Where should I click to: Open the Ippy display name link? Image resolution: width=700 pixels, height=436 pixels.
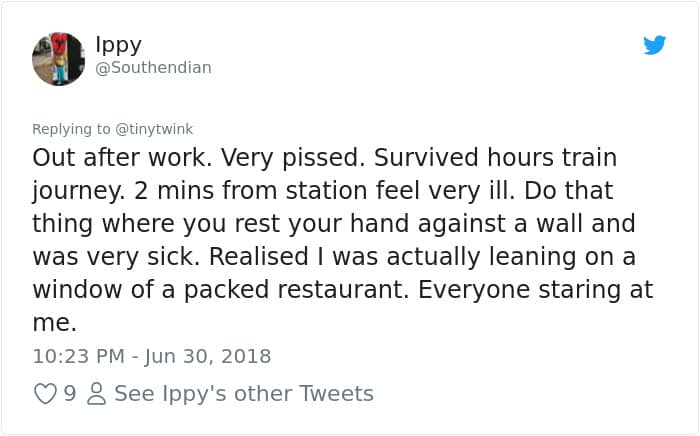(118, 44)
